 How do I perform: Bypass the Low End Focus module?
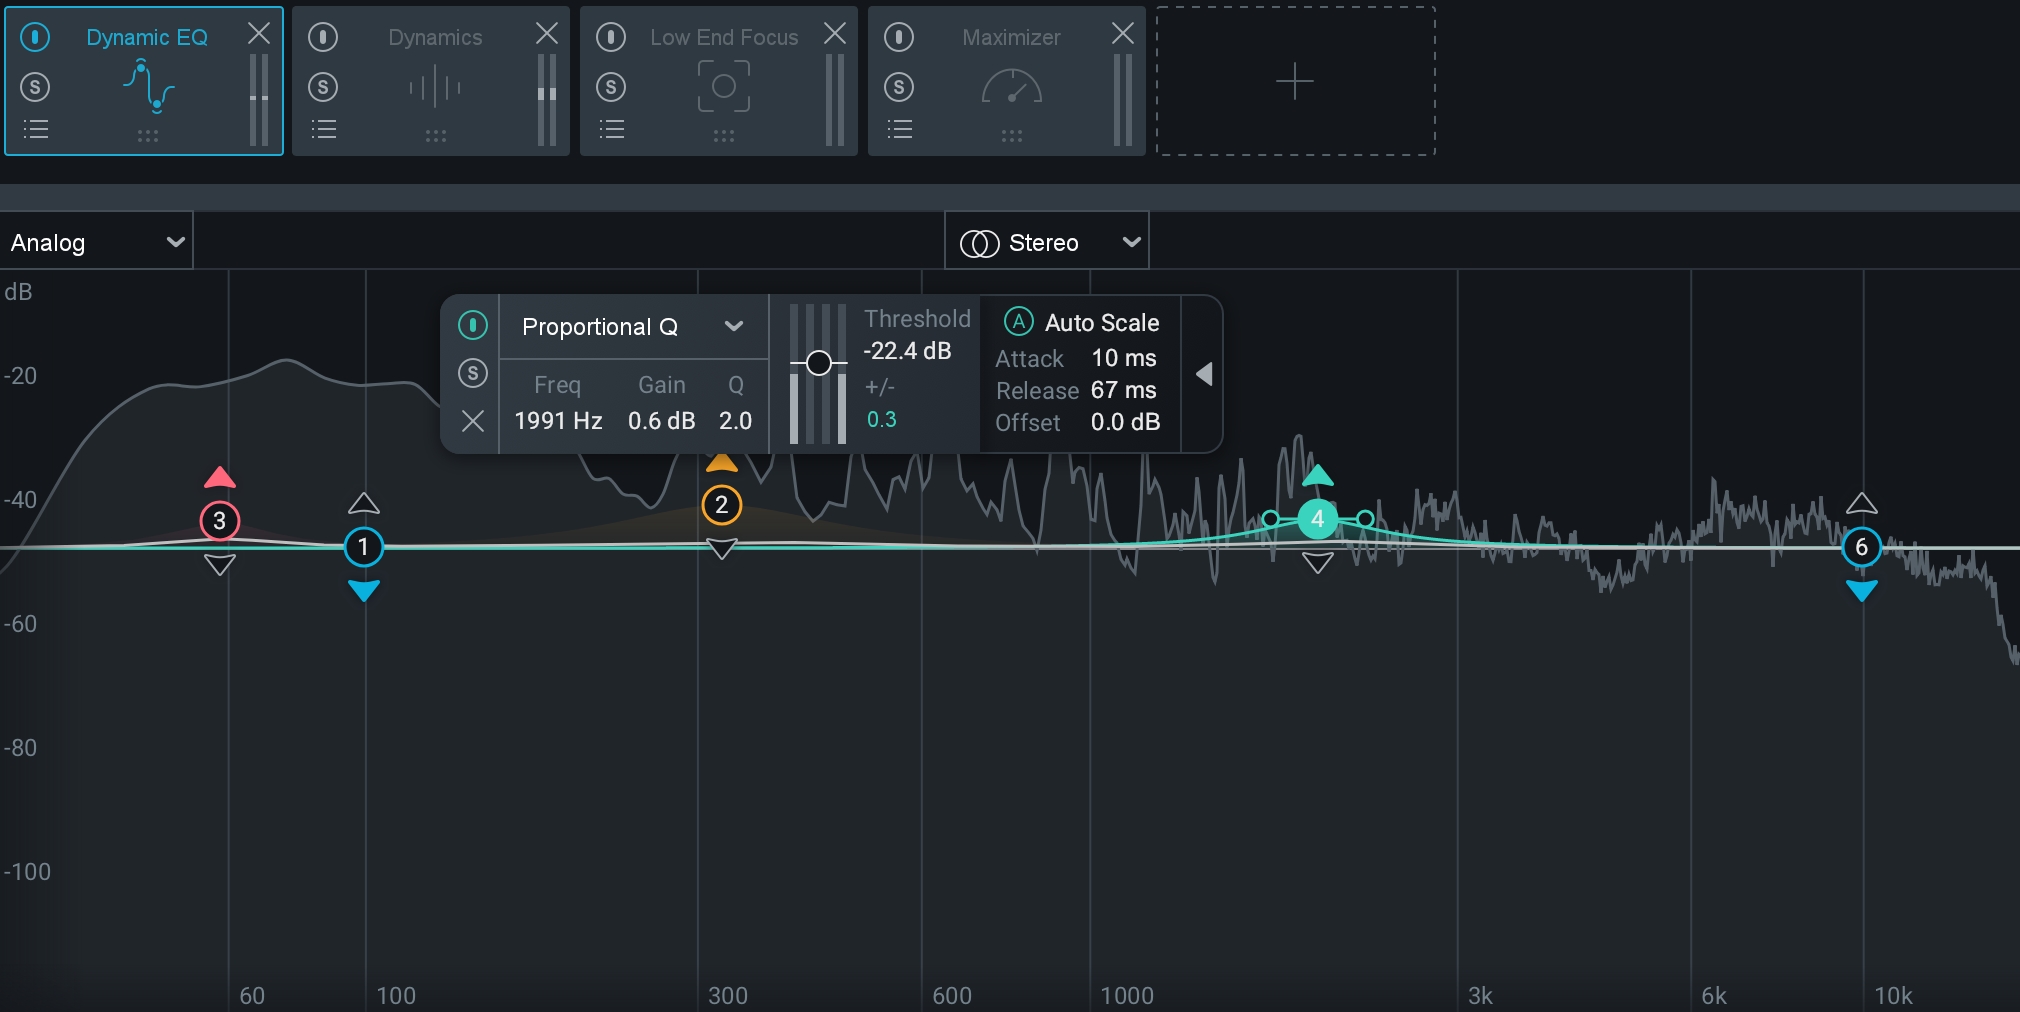tap(611, 38)
